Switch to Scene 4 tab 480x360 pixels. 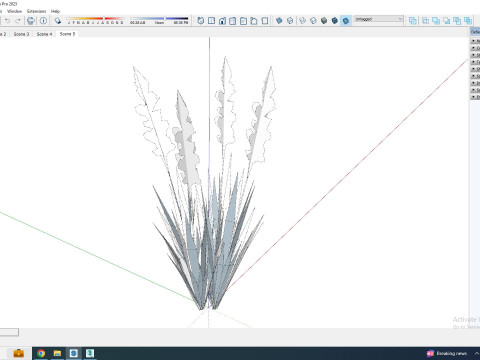point(44,34)
